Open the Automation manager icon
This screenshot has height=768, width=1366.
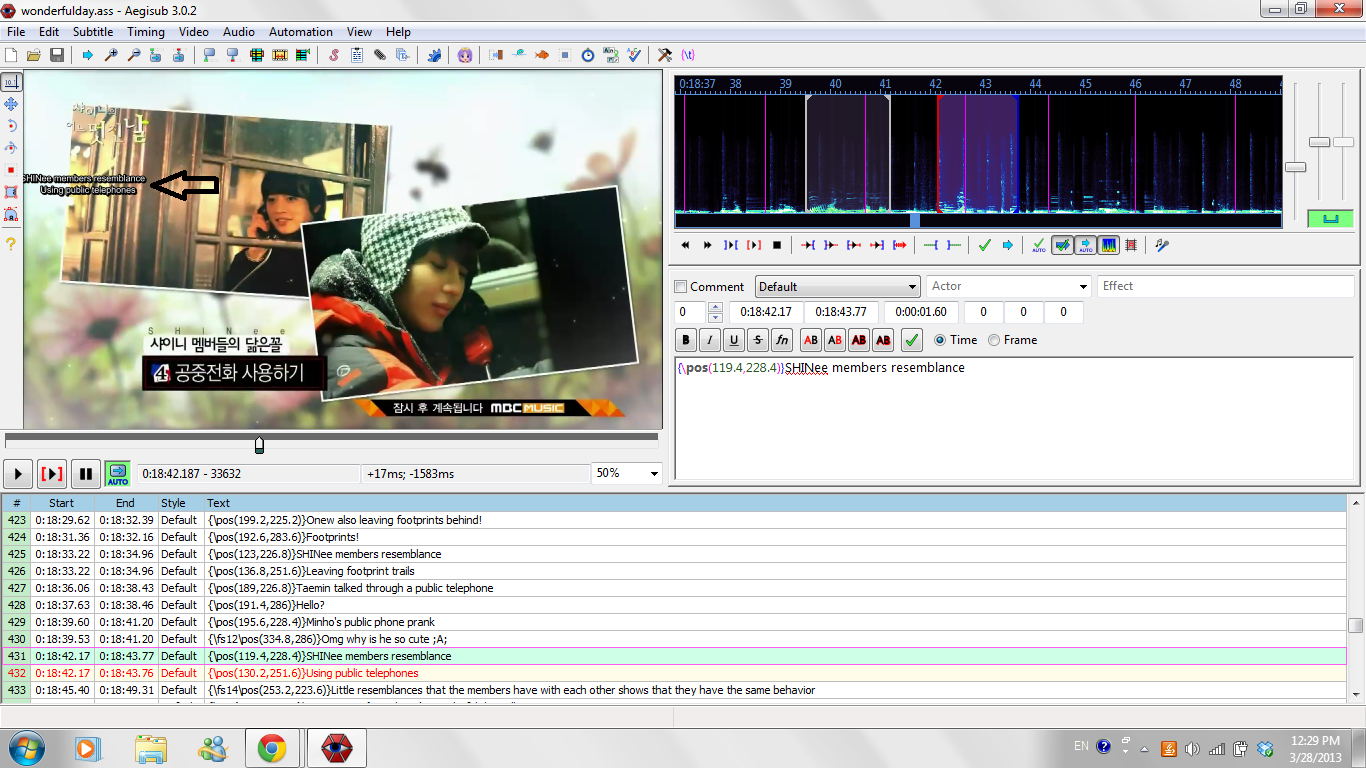(434, 55)
